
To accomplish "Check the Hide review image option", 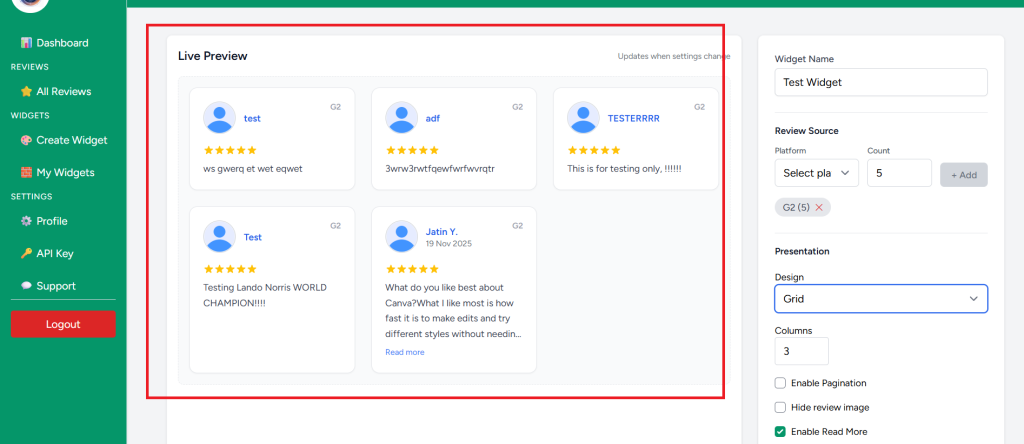I will [x=780, y=407].
